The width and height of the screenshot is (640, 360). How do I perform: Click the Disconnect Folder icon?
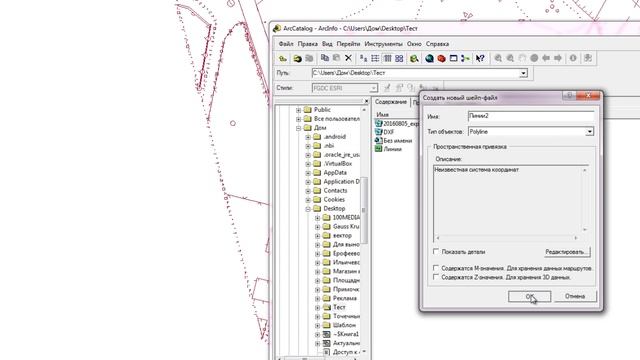(309, 58)
